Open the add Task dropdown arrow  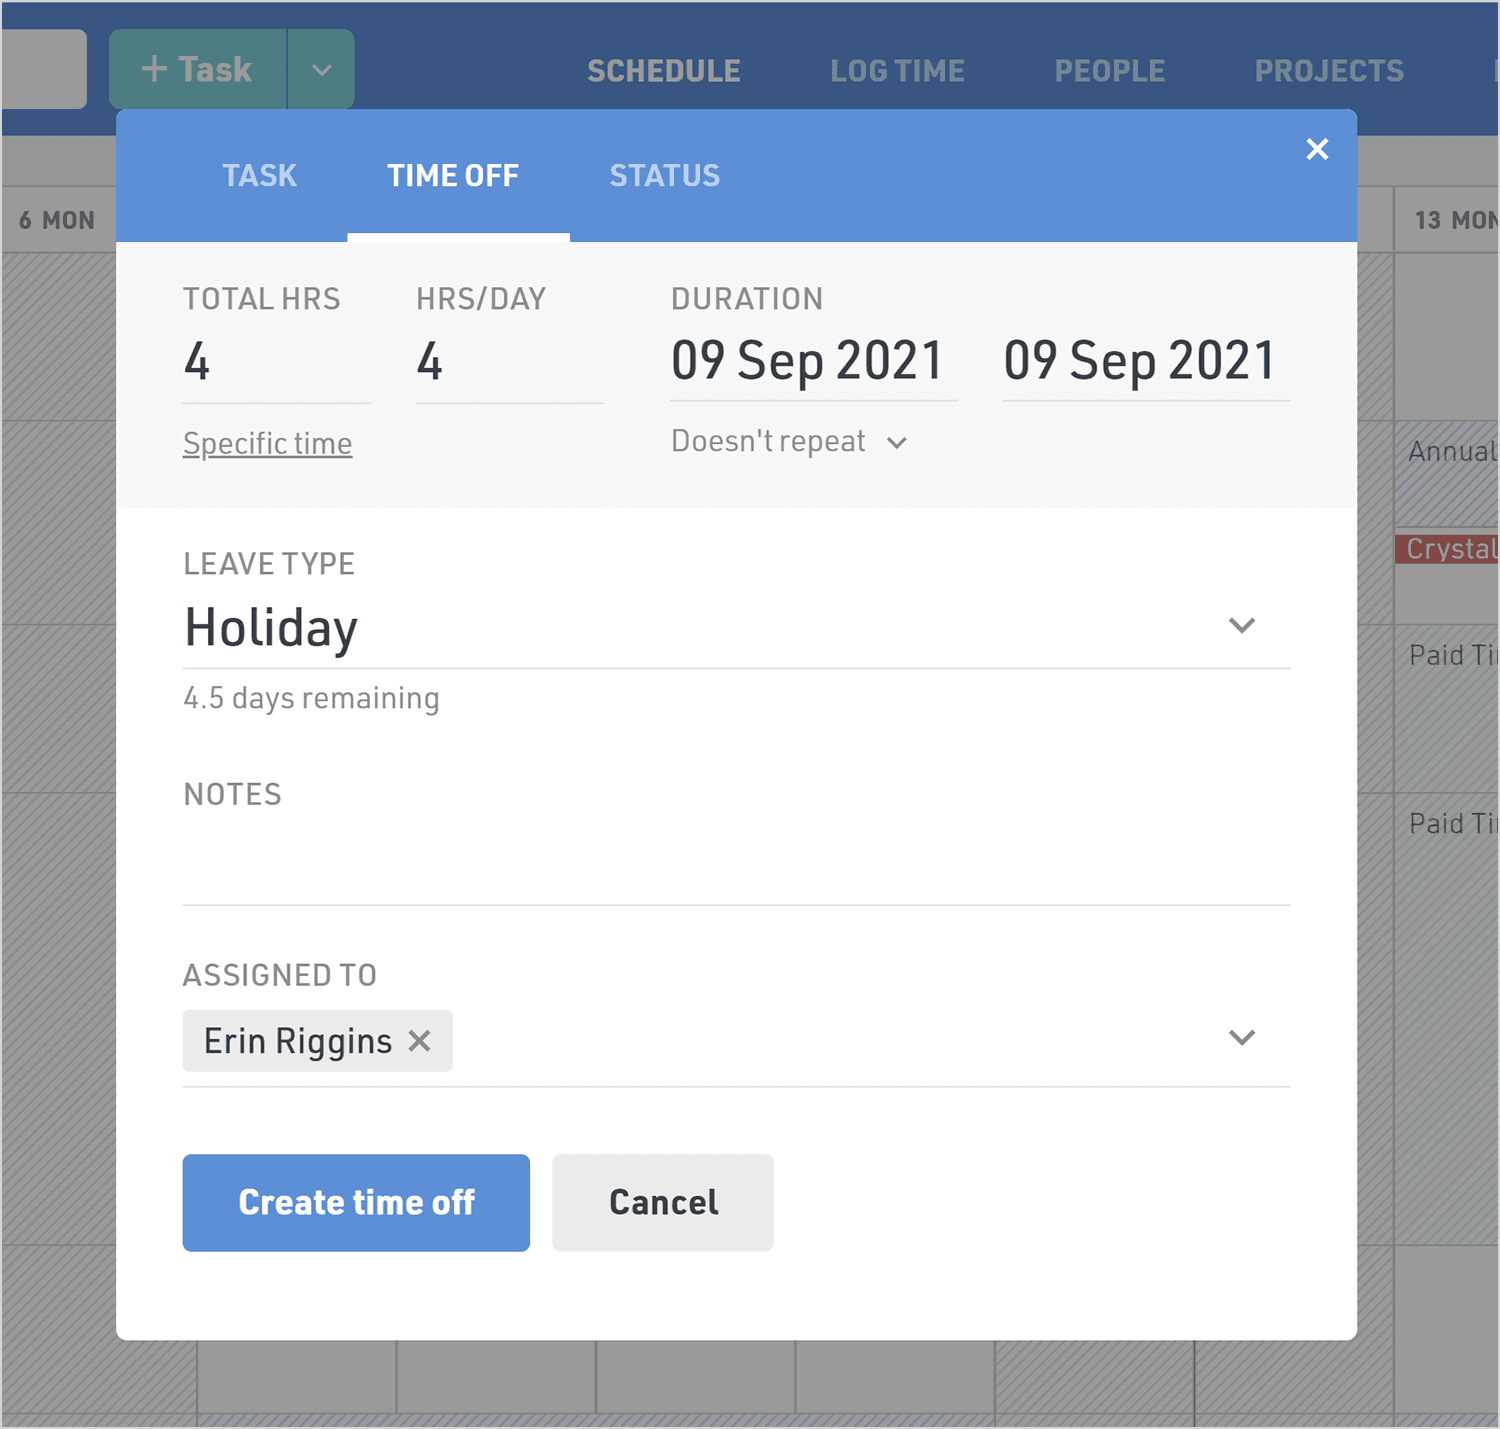point(321,70)
